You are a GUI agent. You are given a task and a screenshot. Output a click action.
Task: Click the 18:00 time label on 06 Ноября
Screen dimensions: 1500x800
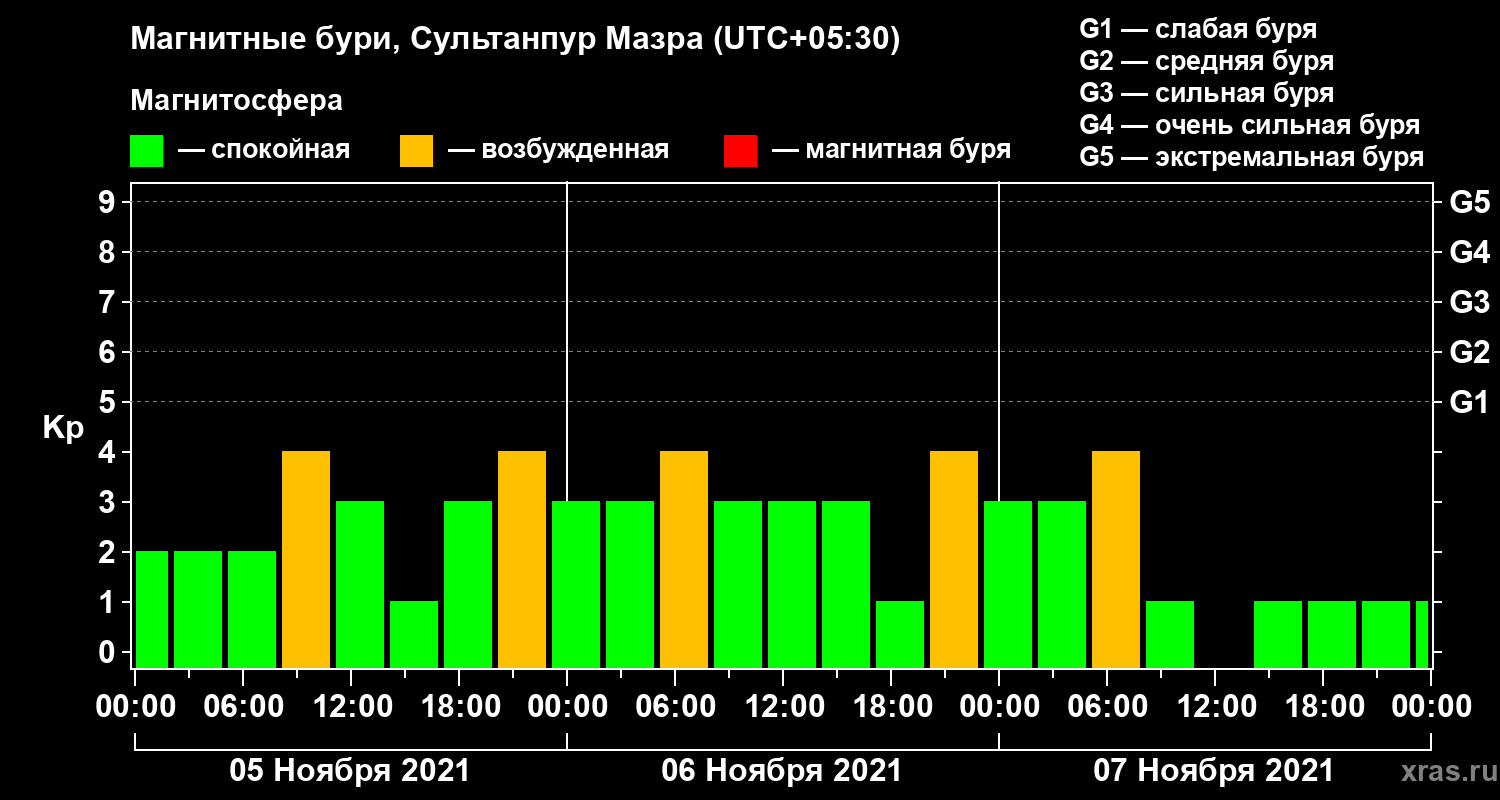point(891,707)
